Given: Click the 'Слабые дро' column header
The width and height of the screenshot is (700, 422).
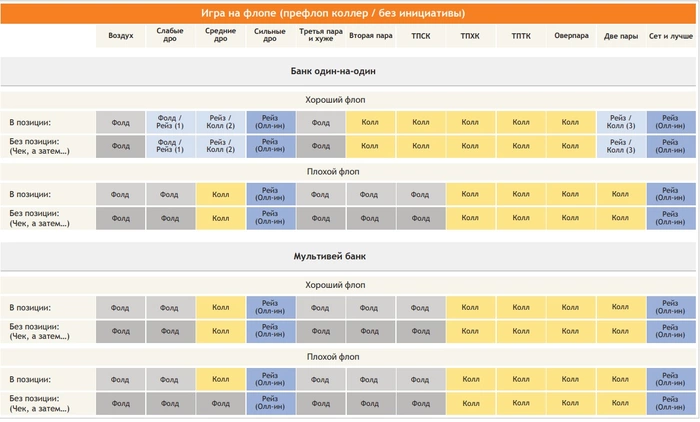Looking at the screenshot, I should coord(171,36).
